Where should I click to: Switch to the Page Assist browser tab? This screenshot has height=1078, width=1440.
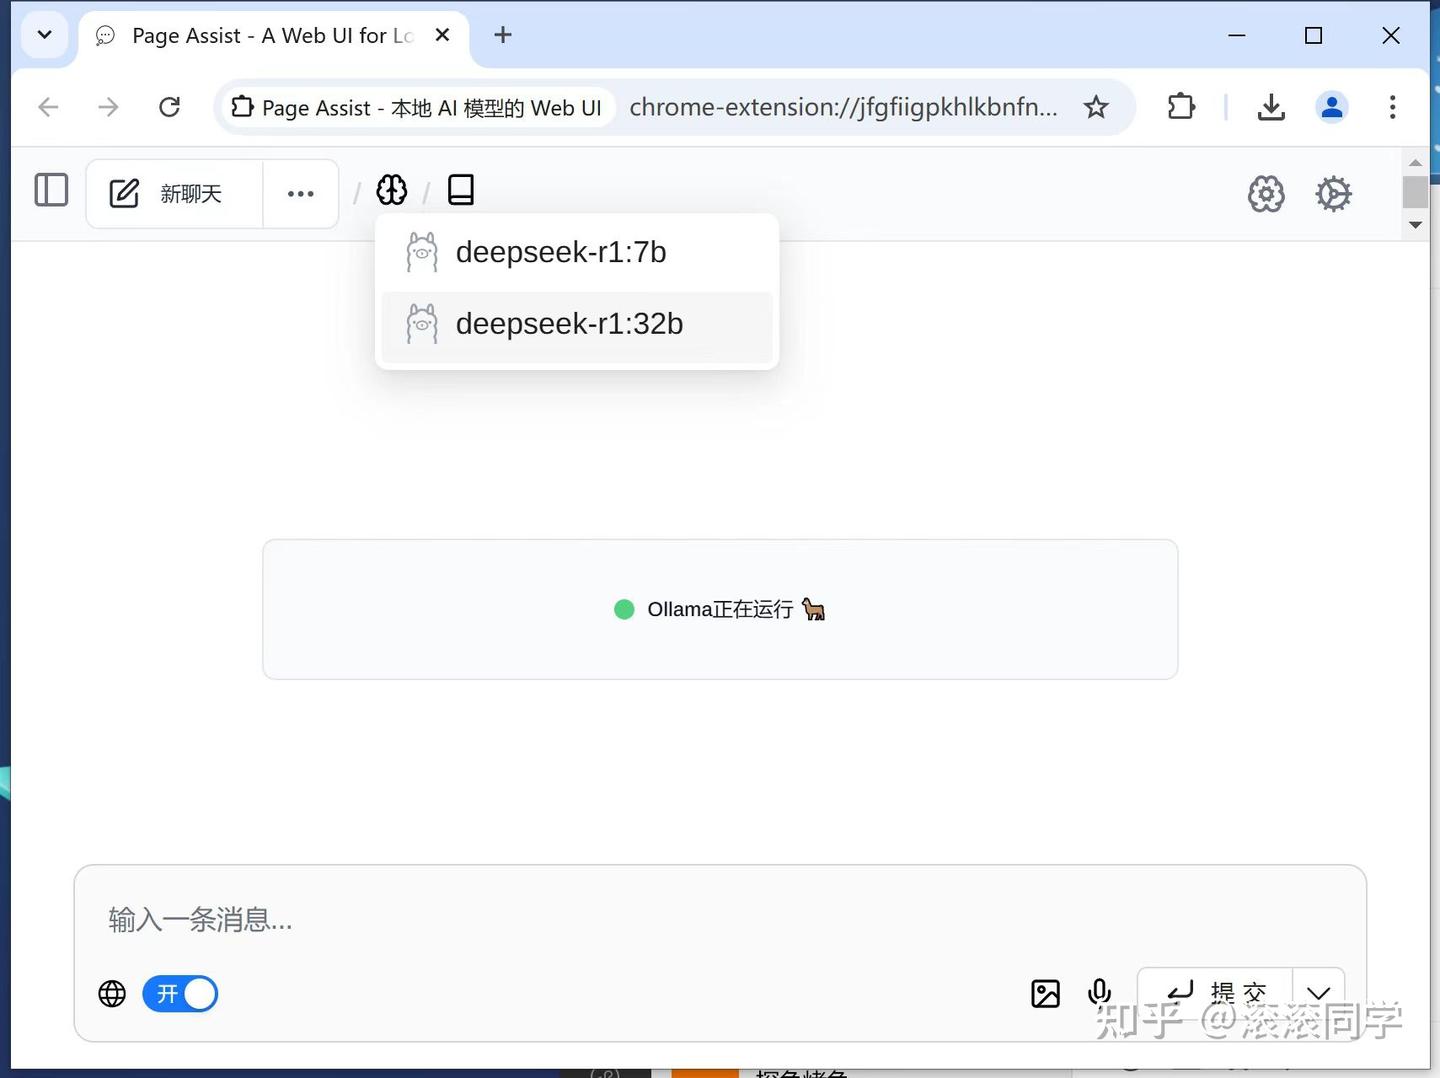pos(270,35)
